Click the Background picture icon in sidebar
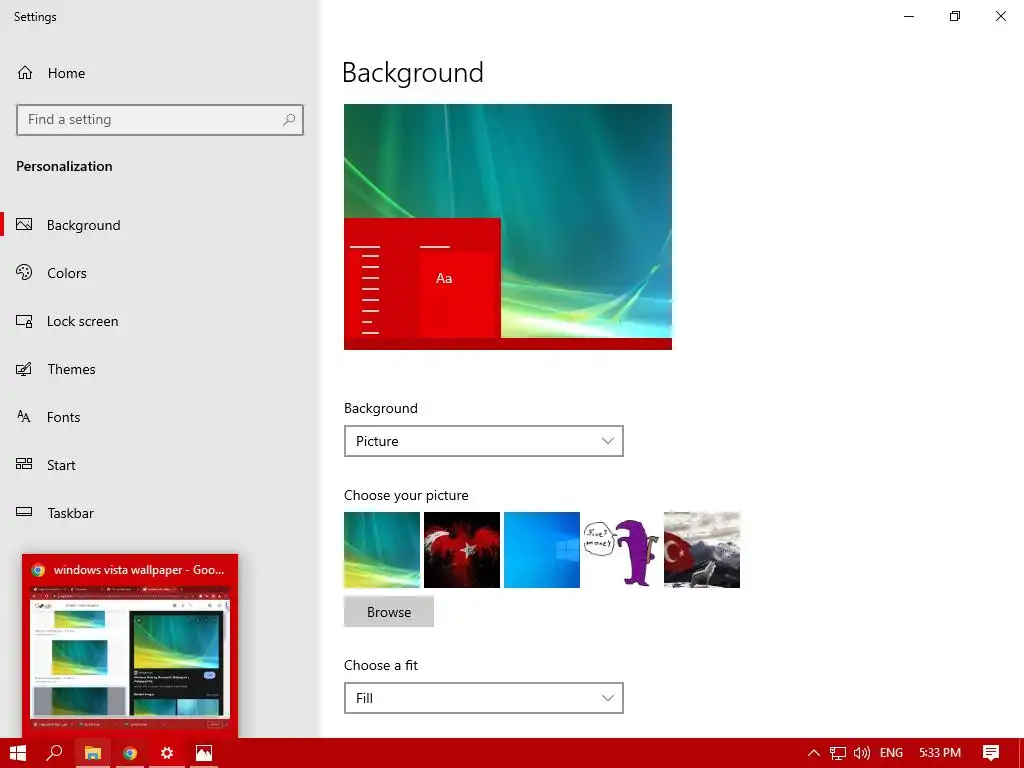Viewport: 1024px width, 768px height. (x=24, y=225)
